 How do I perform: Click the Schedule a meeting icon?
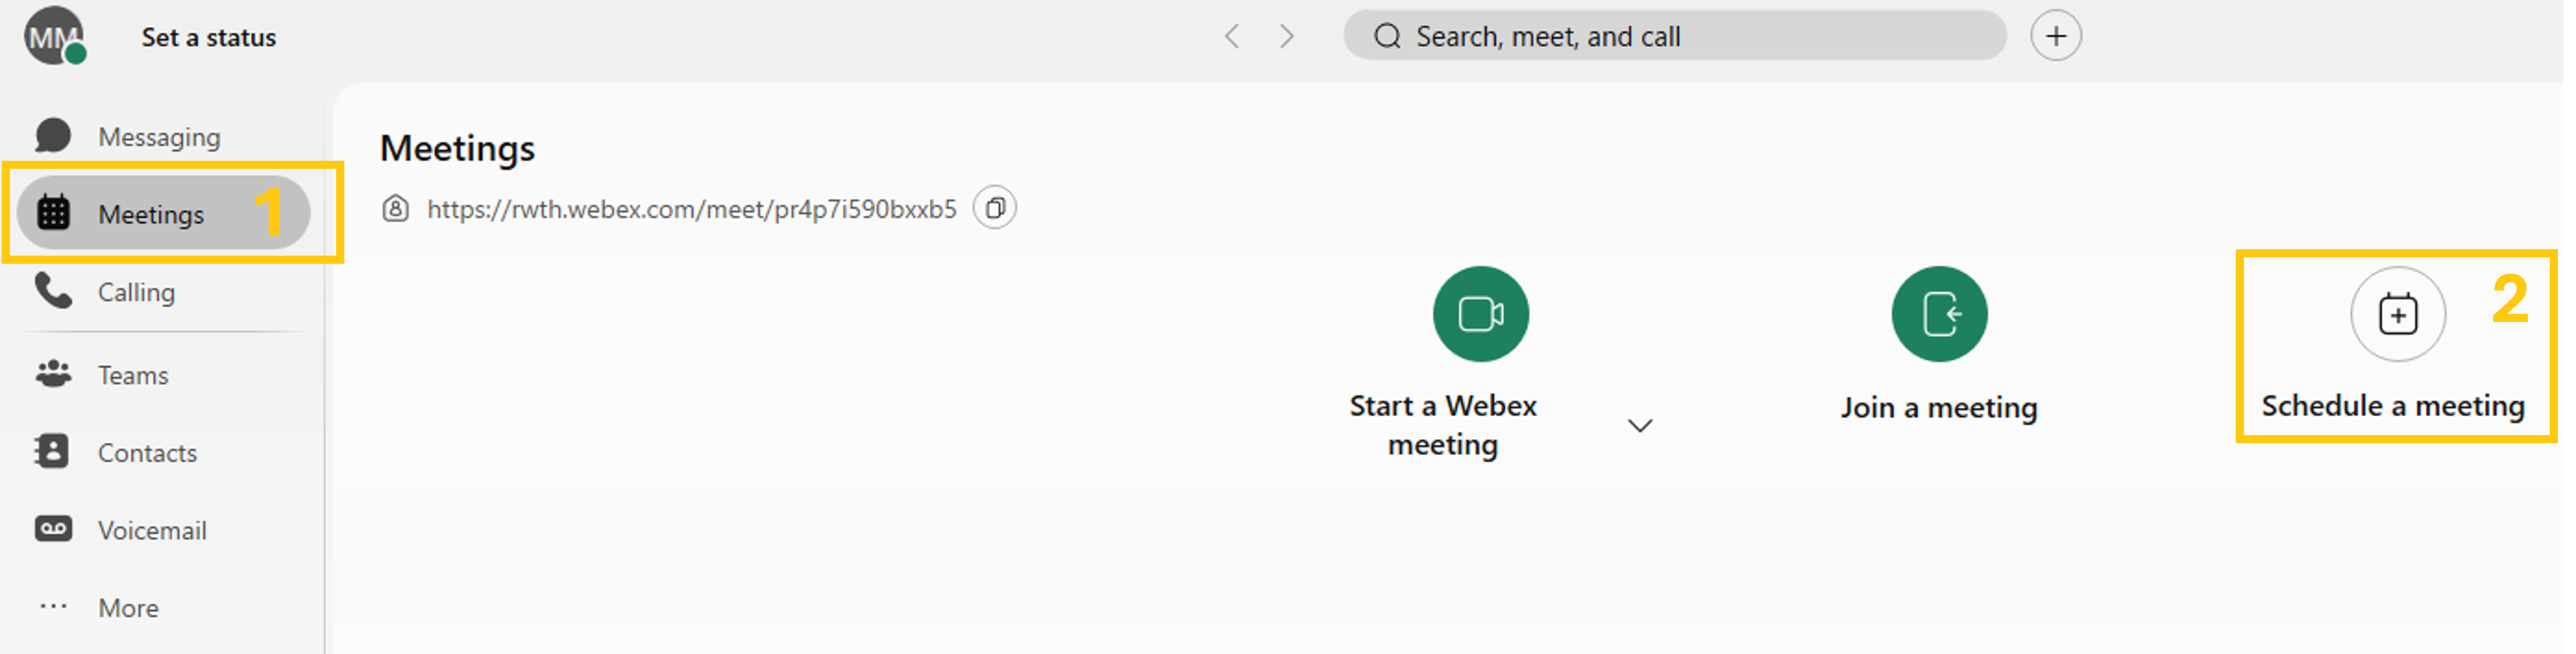click(2397, 315)
